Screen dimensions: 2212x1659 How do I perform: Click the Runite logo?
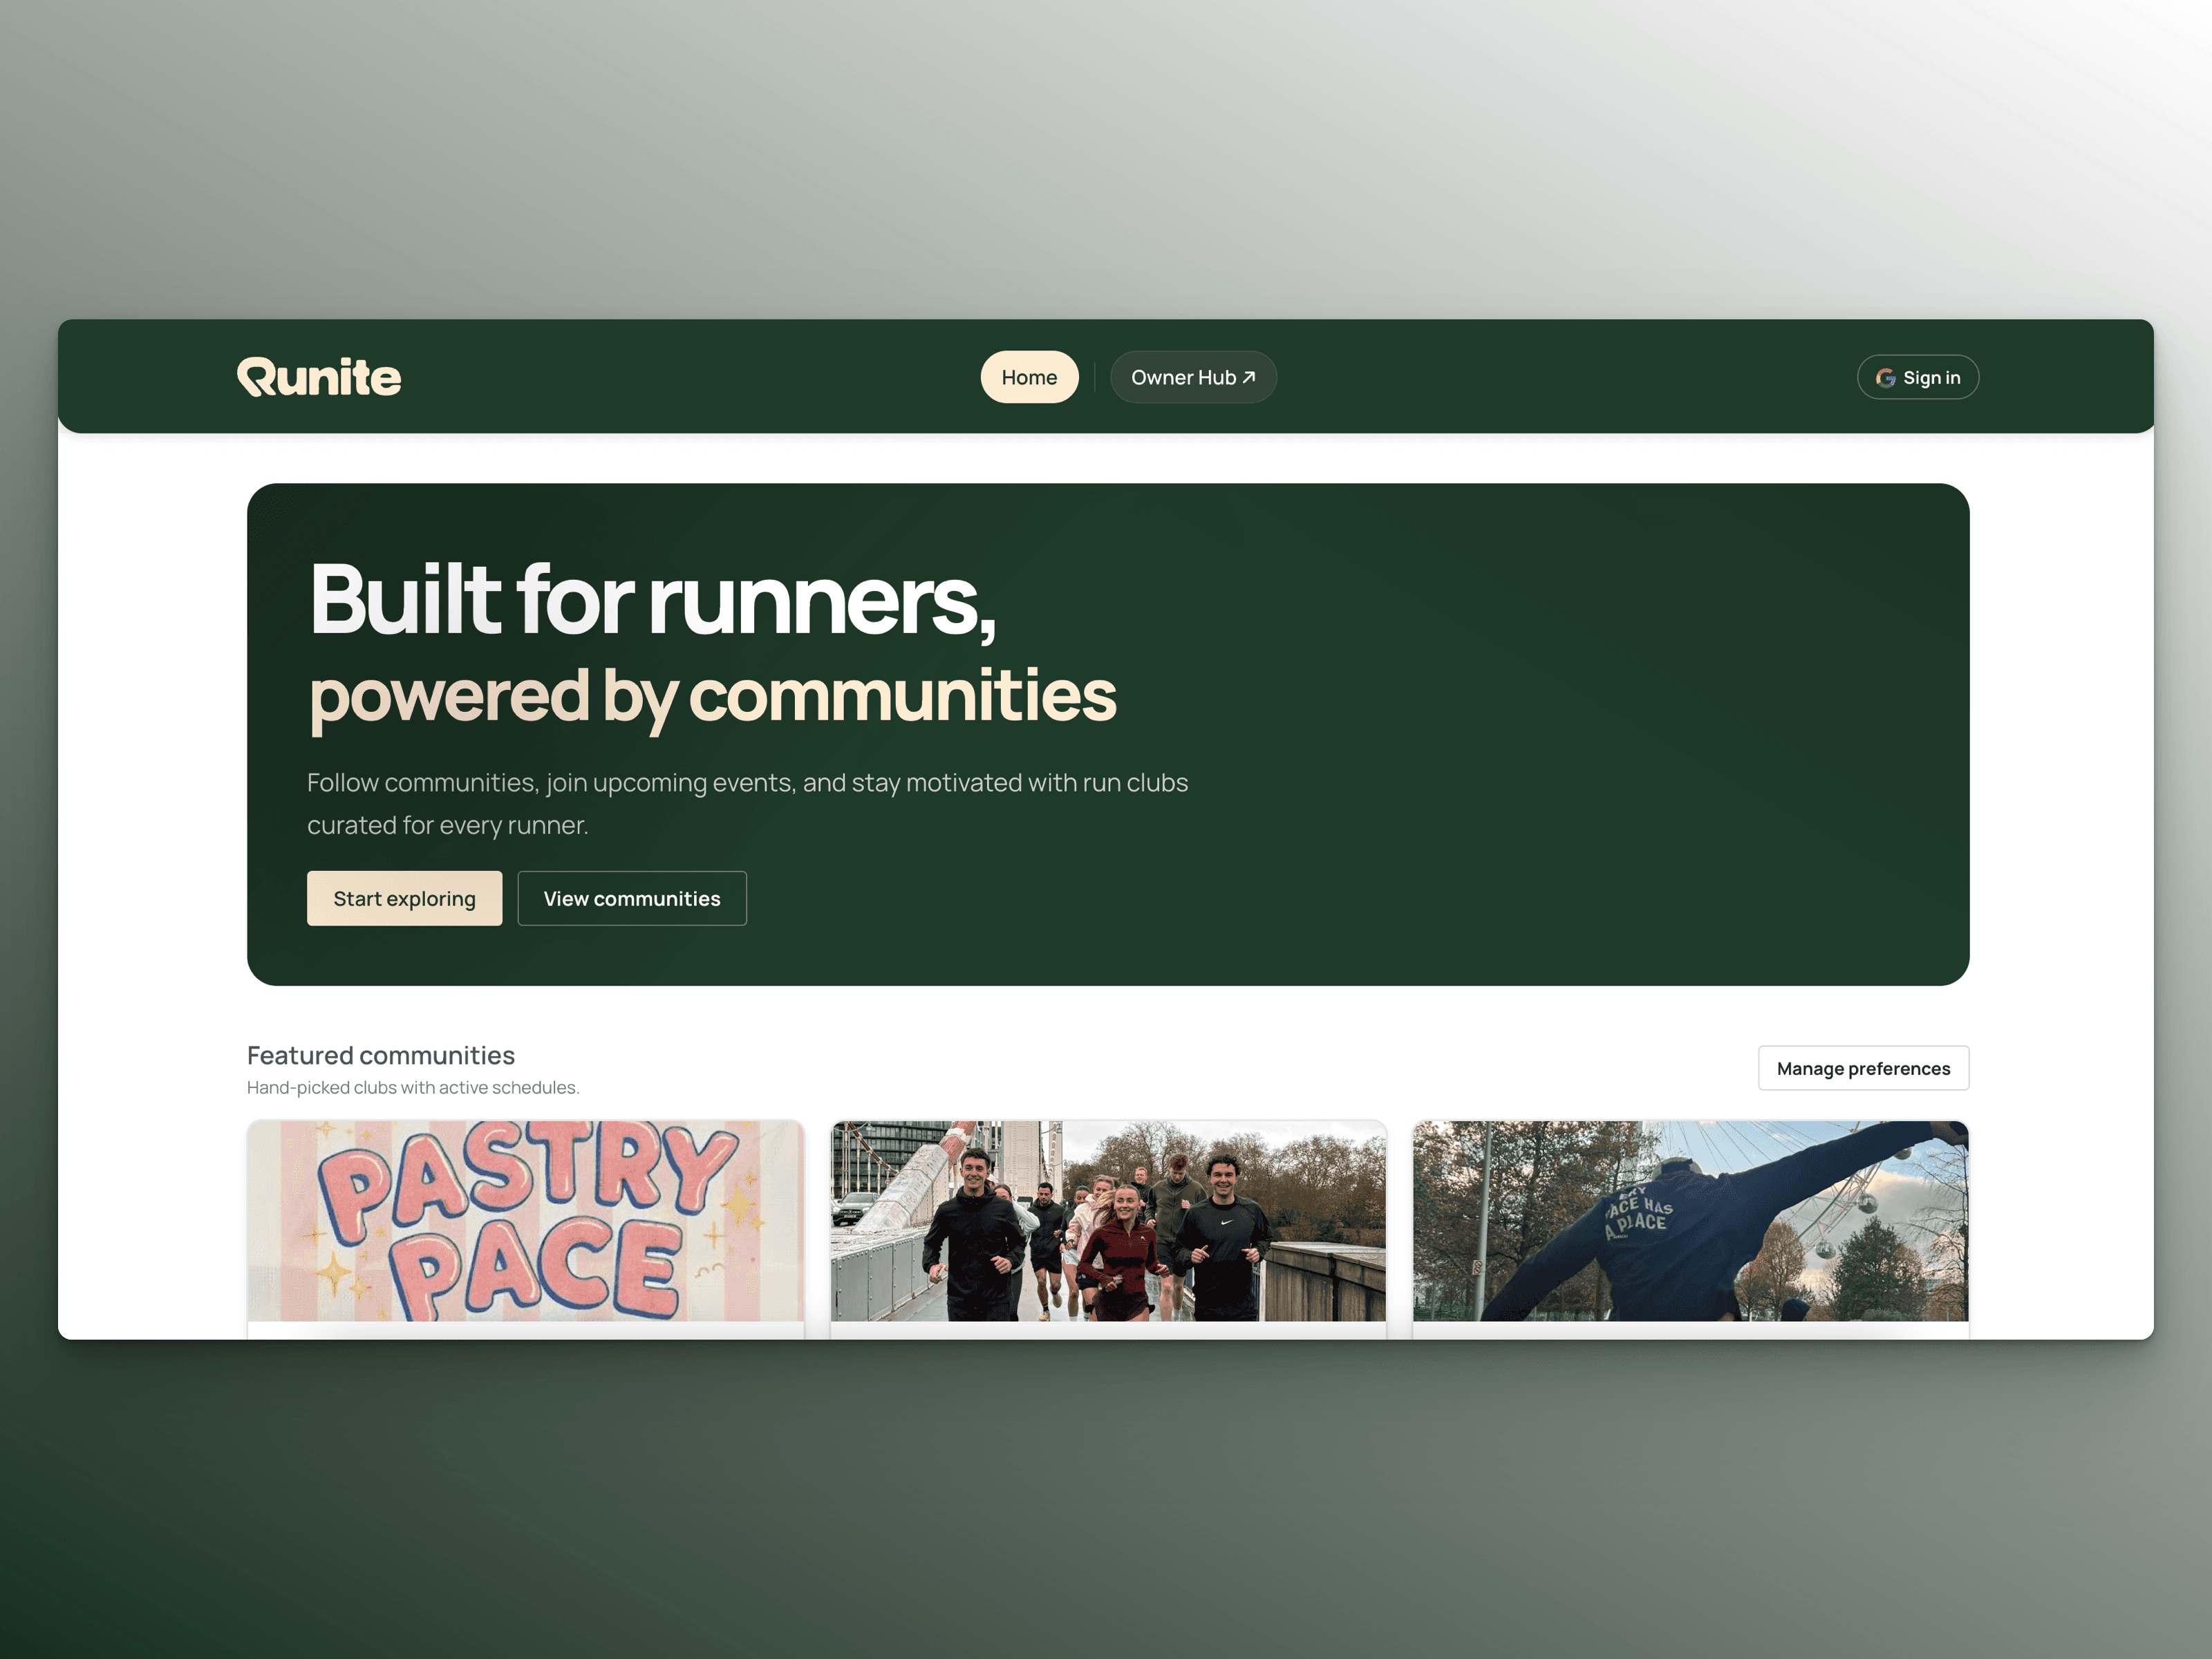(x=319, y=377)
